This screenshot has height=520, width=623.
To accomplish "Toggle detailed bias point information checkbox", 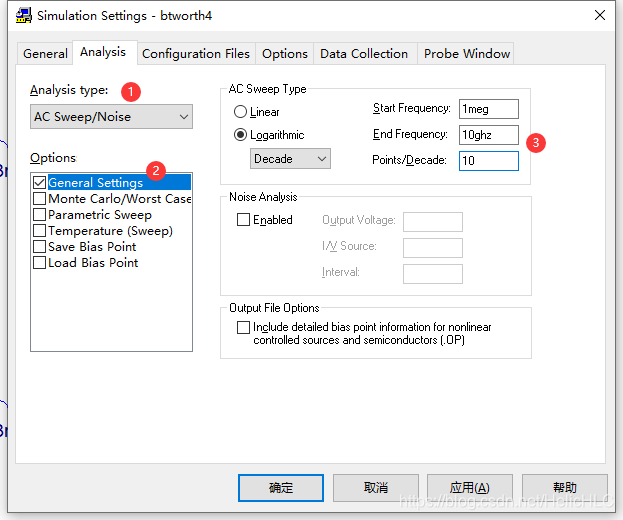I will pos(243,327).
